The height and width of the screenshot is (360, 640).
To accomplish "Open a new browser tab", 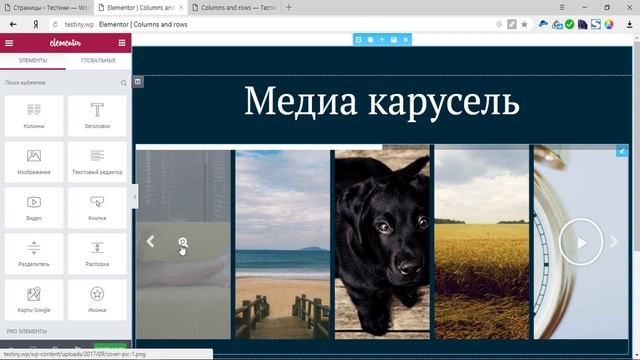I will pyautogui.click(x=289, y=7).
